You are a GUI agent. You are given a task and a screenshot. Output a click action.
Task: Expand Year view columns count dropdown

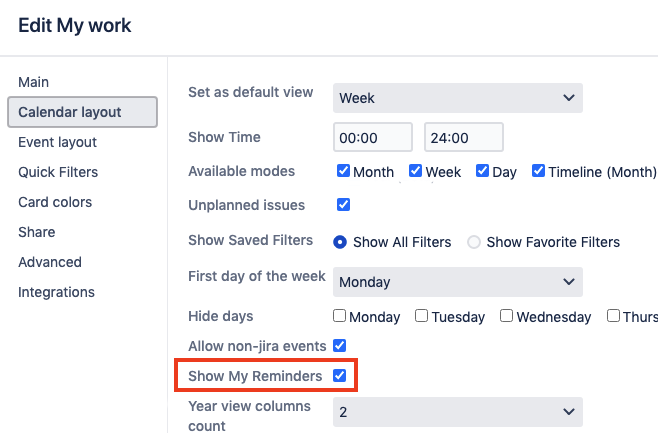coord(457,411)
